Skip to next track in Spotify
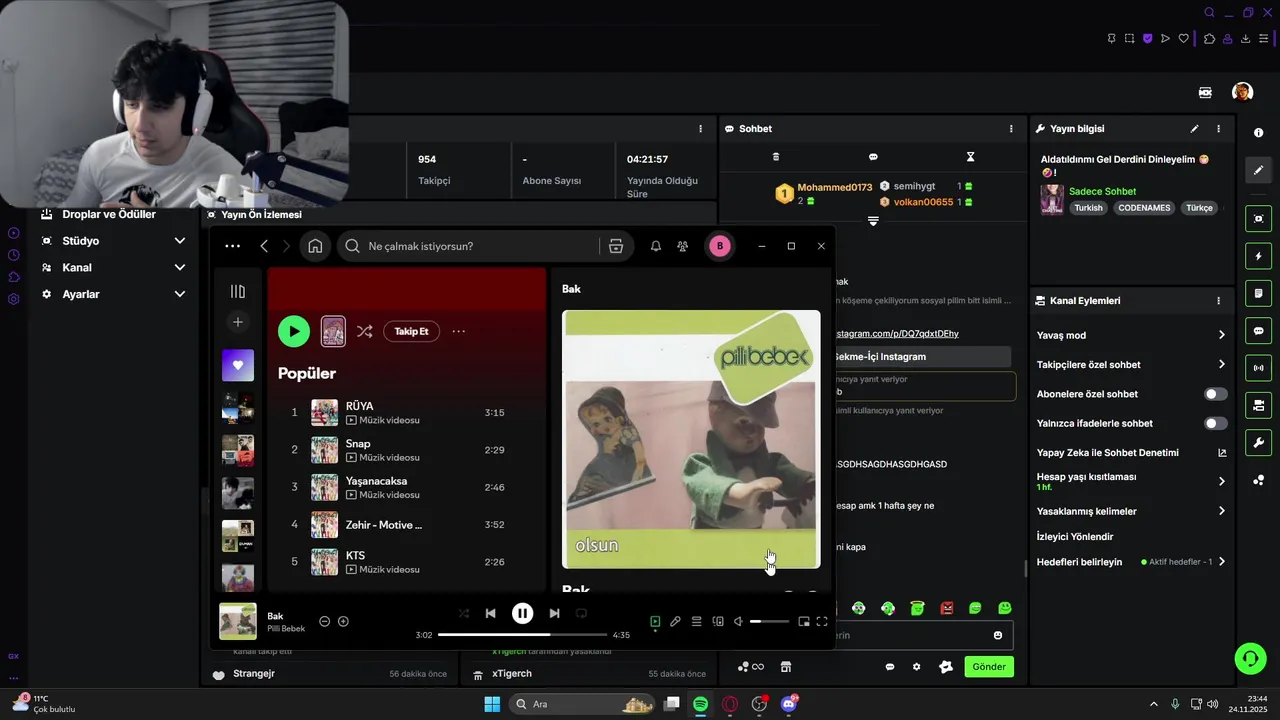1280x720 pixels. [x=554, y=613]
